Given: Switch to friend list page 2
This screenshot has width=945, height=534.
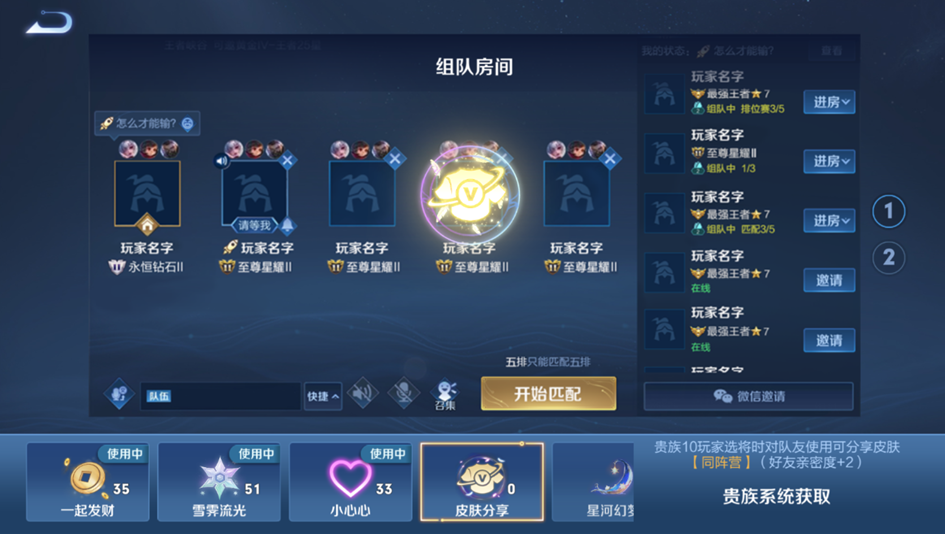Looking at the screenshot, I should pyautogui.click(x=888, y=258).
